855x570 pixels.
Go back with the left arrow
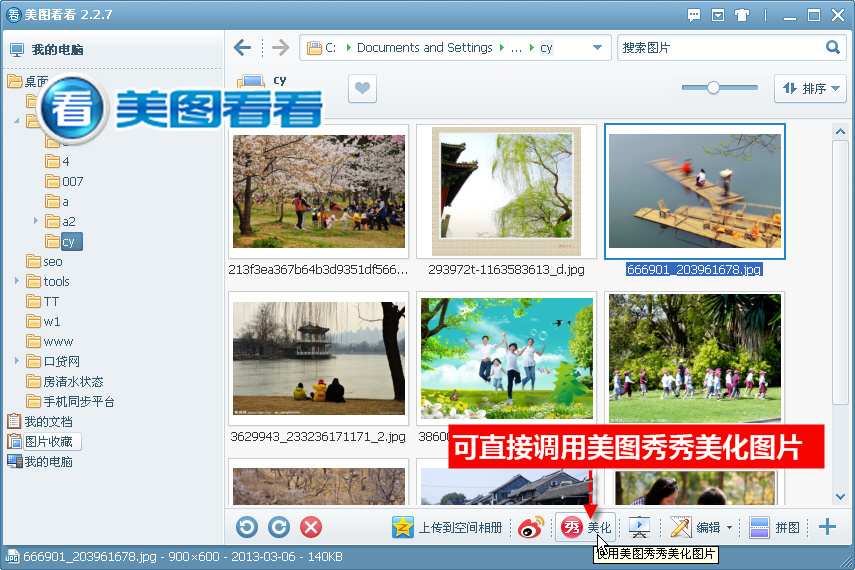[243, 48]
